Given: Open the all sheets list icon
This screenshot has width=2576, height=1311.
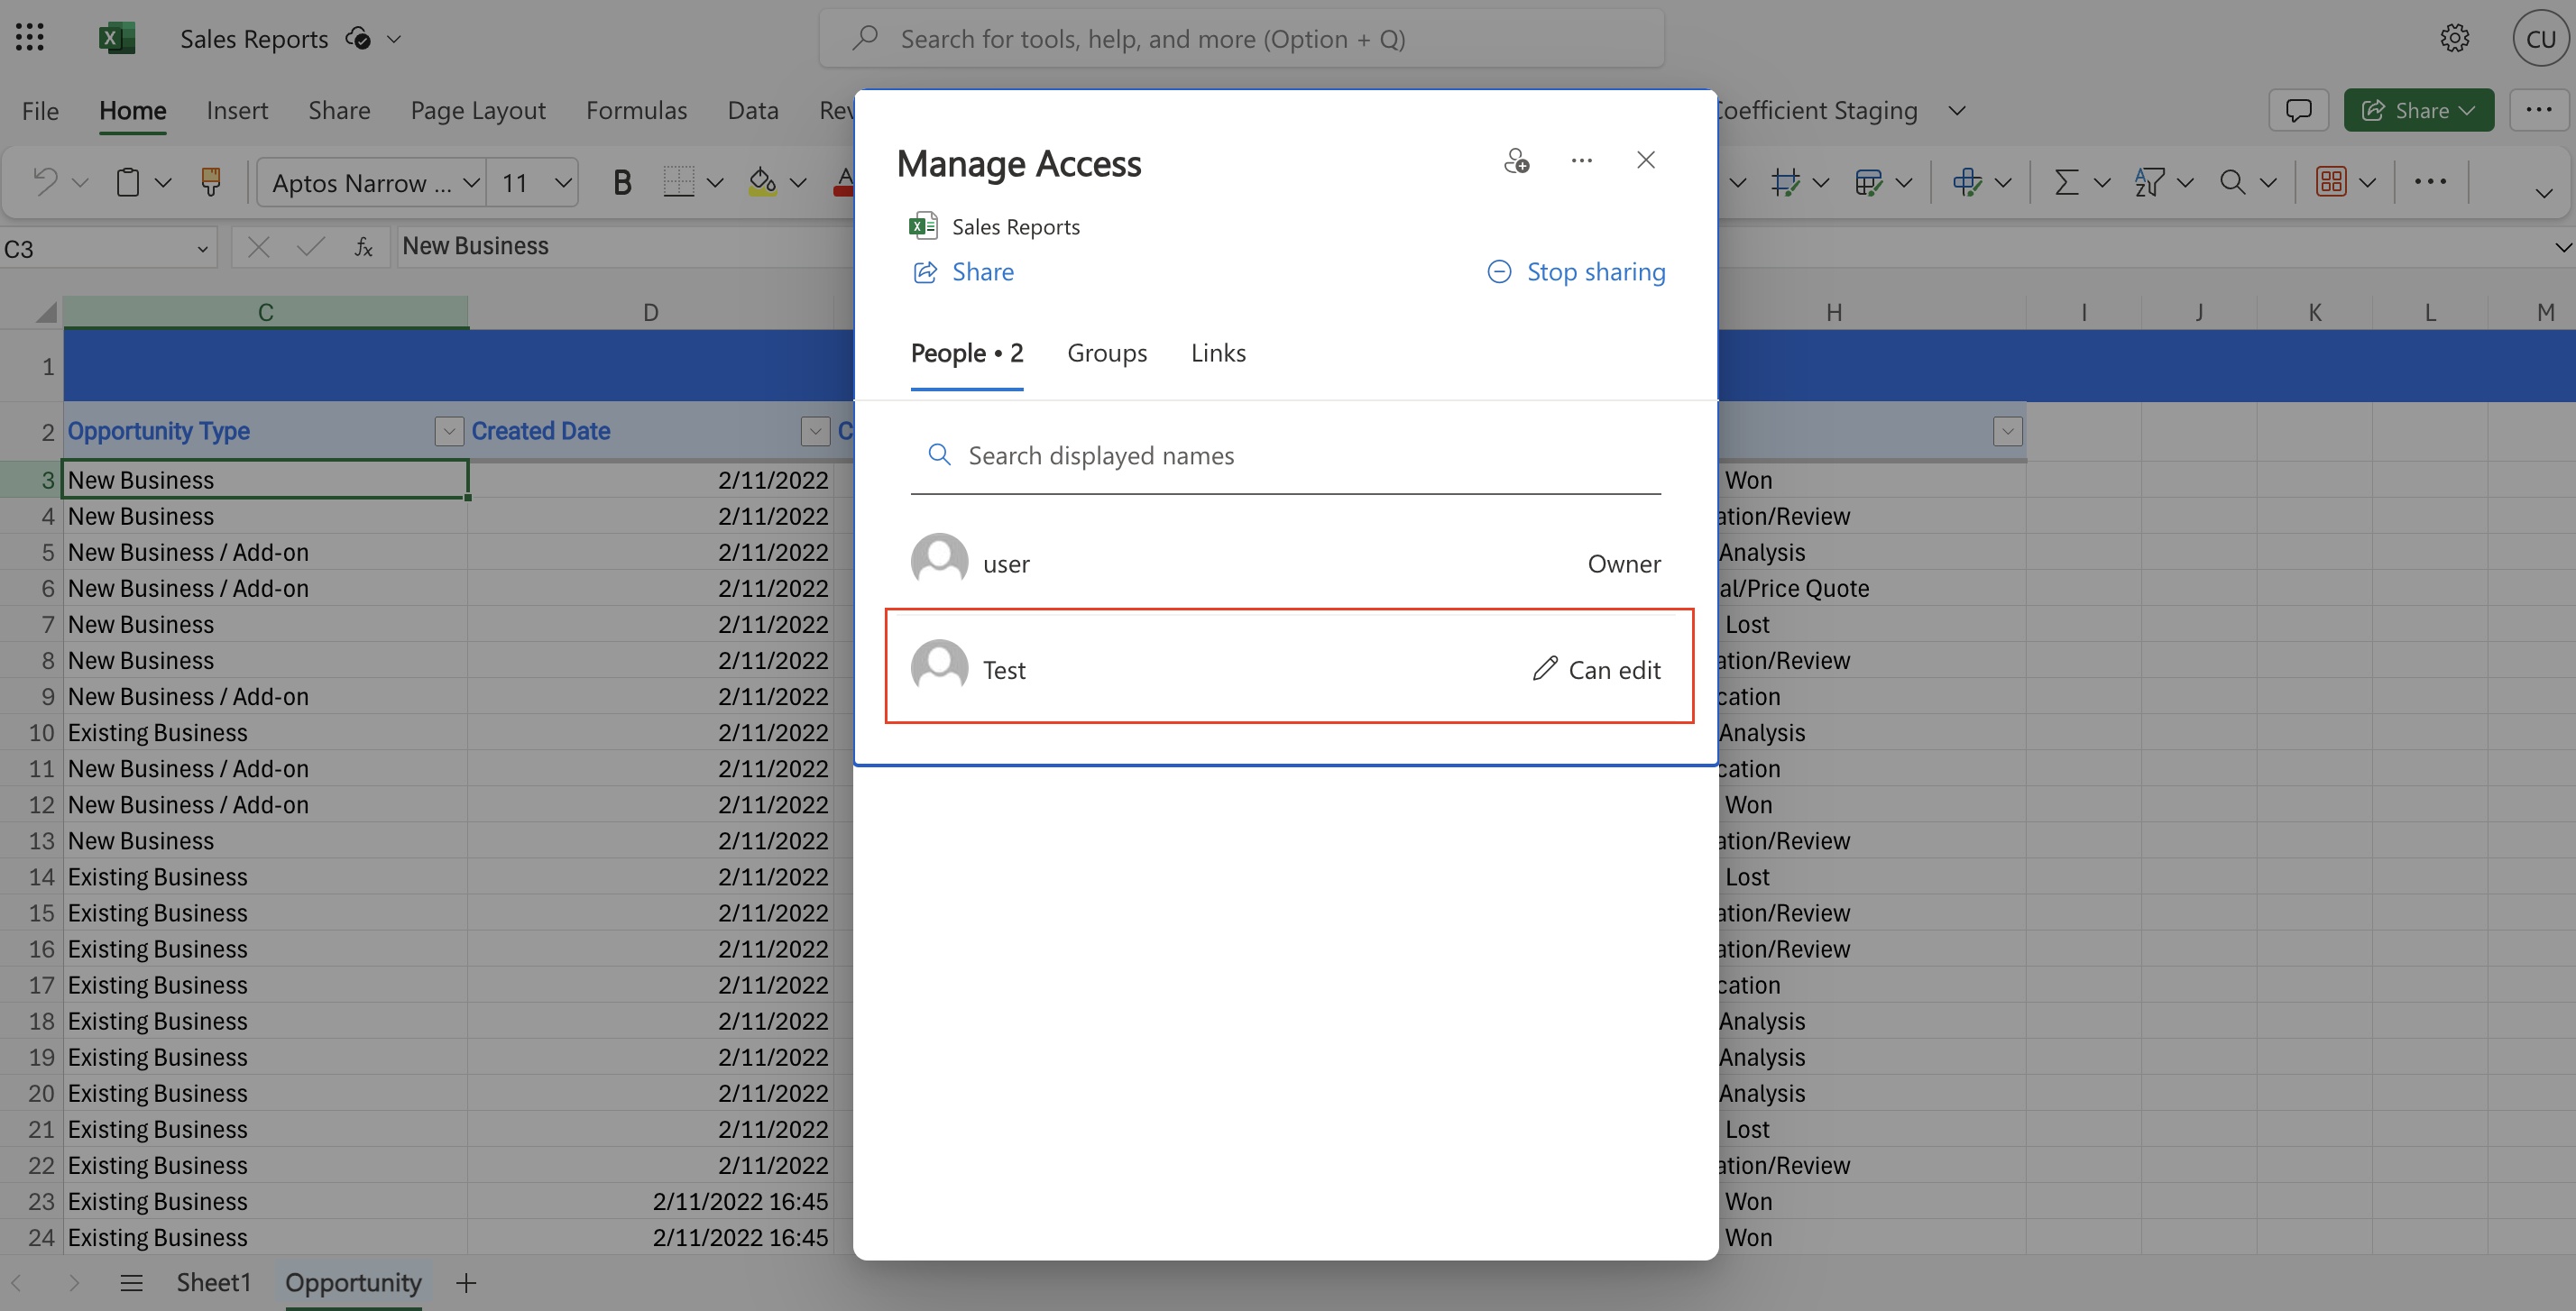Looking at the screenshot, I should [x=132, y=1283].
